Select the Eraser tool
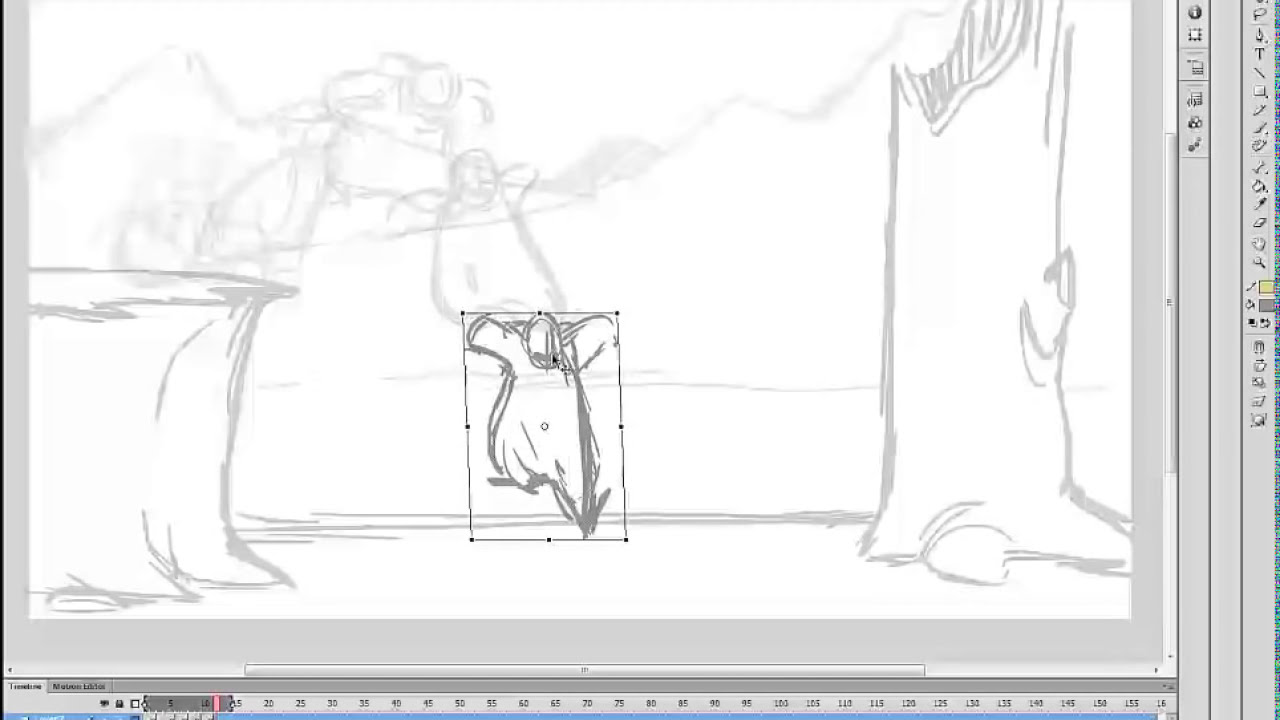This screenshot has width=1280, height=720. [1259, 223]
